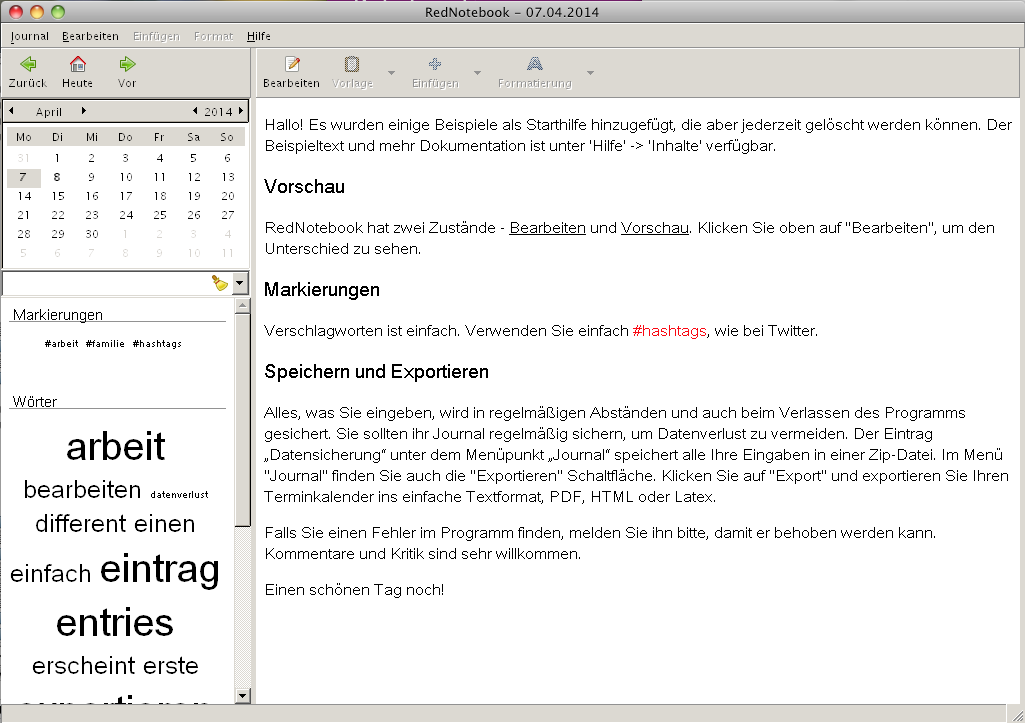Open the Einfügen menu in menu bar
The height and width of the screenshot is (723, 1025).
[x=156, y=37]
